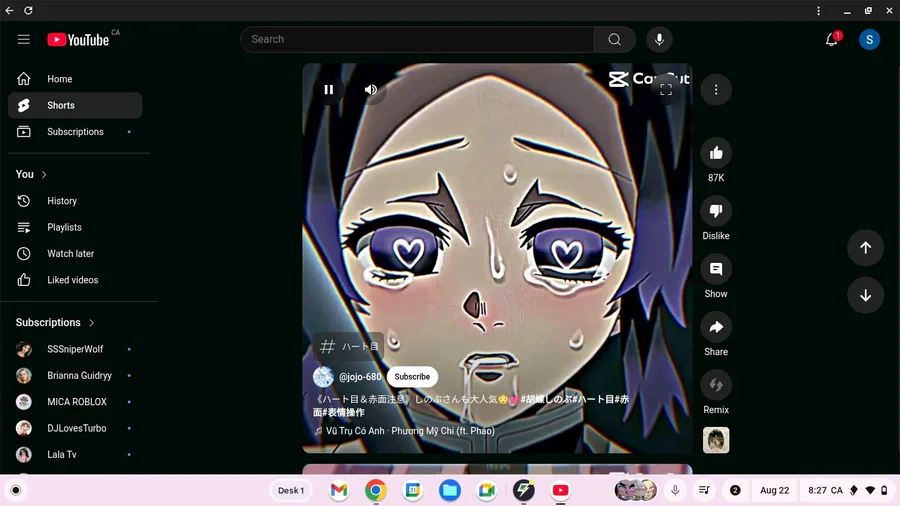Open the window three-dot menu
Image resolution: width=900 pixels, height=506 pixels.
tap(818, 10)
